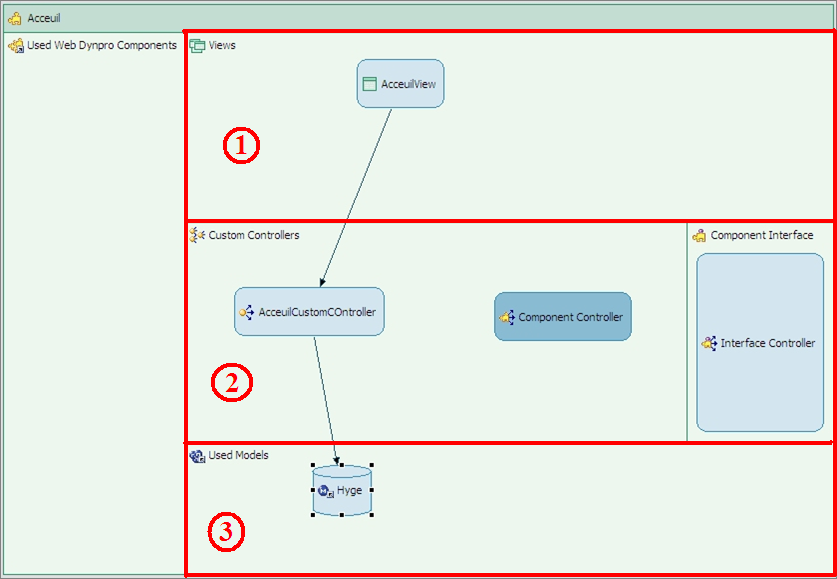
Task: Click the Acceuil title text
Action: pos(44,18)
